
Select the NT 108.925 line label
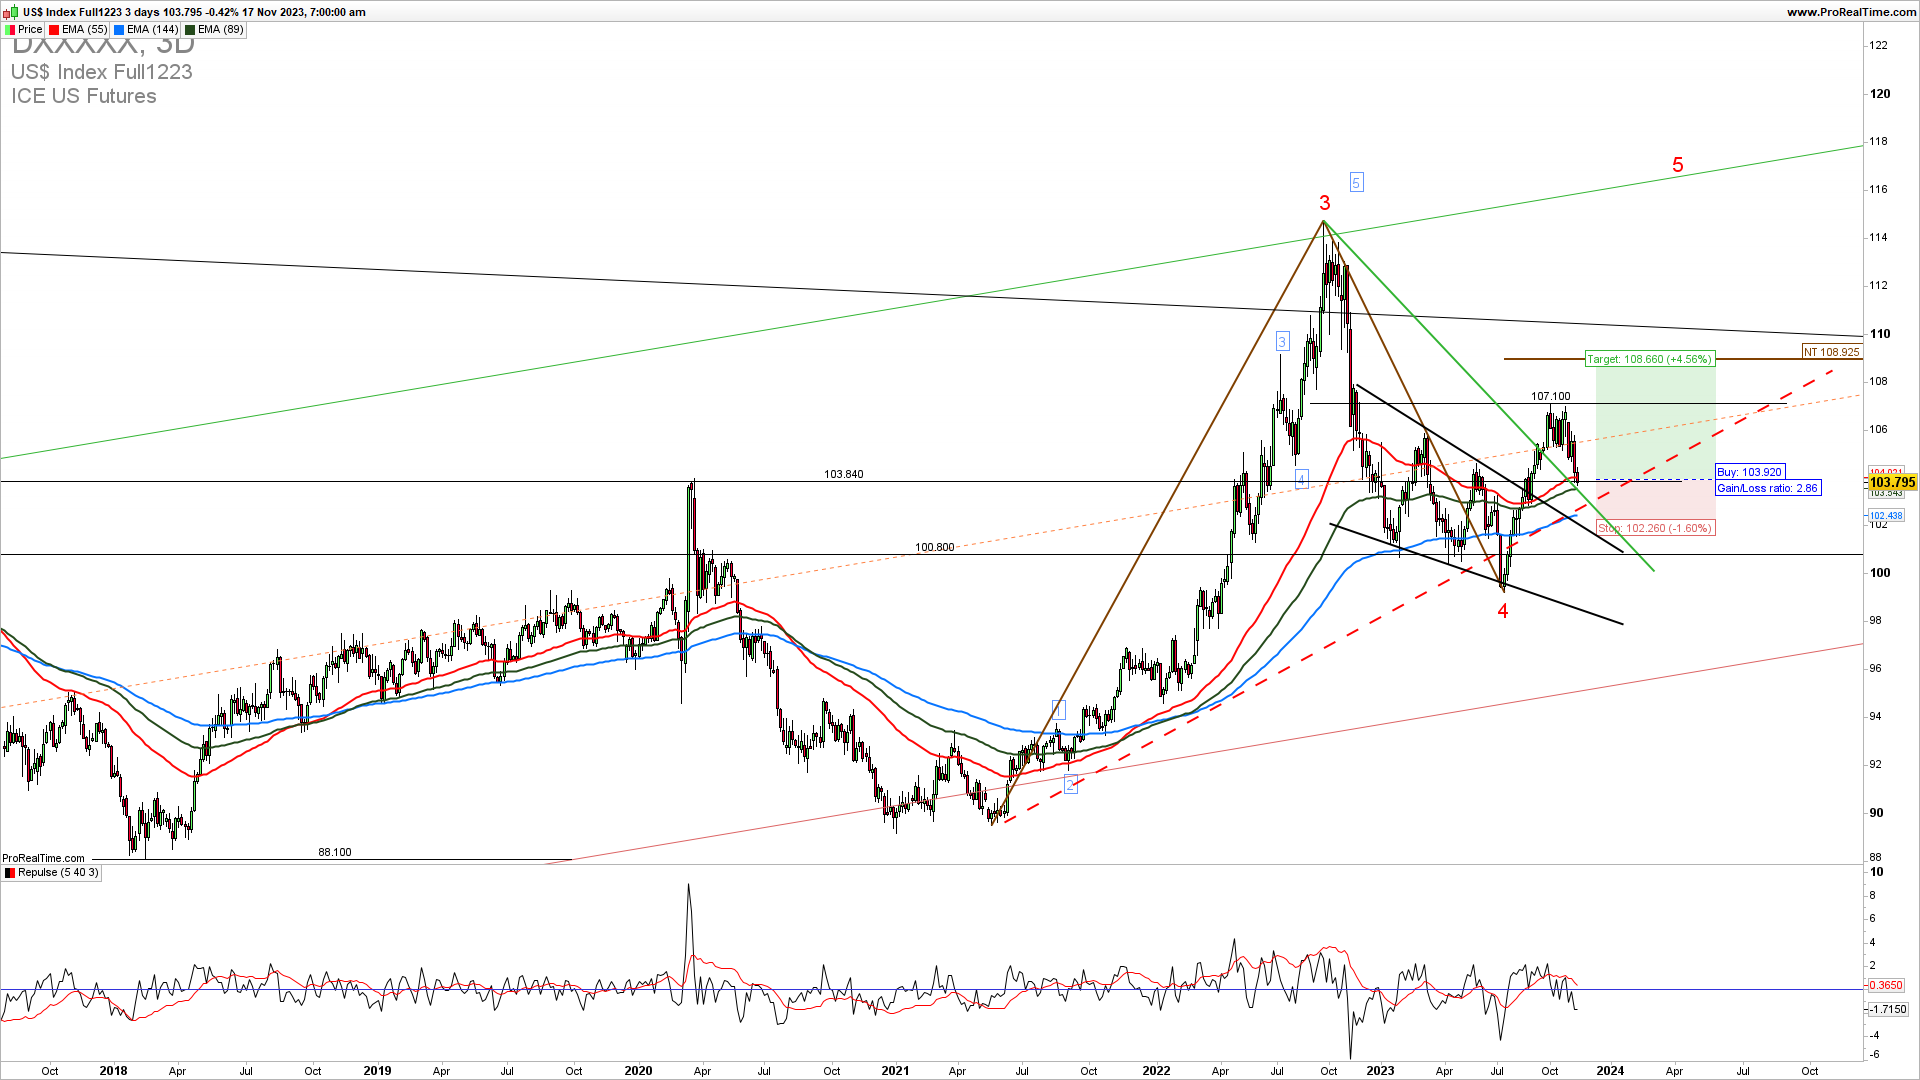point(1832,352)
